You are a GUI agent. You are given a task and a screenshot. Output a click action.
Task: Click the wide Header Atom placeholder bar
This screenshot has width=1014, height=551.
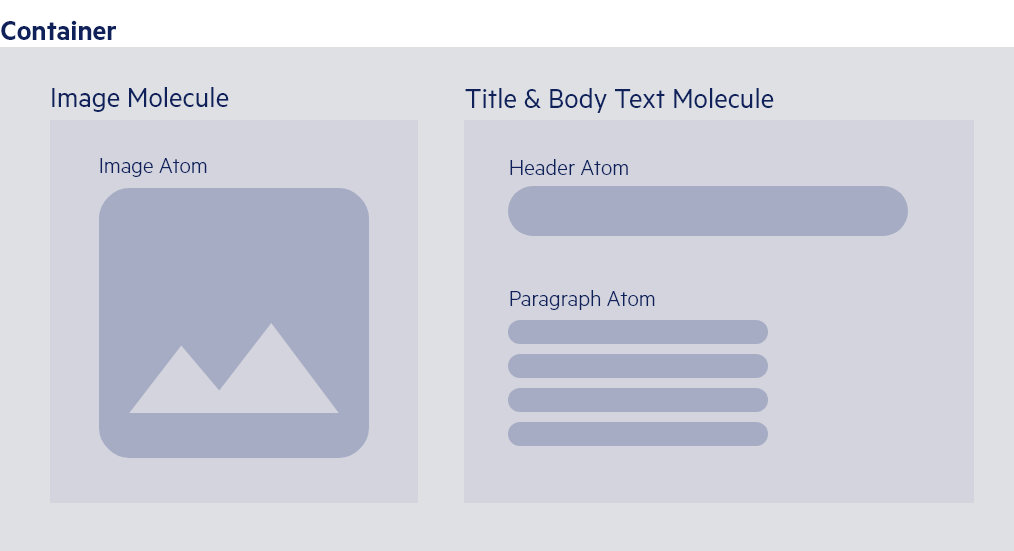pos(707,211)
